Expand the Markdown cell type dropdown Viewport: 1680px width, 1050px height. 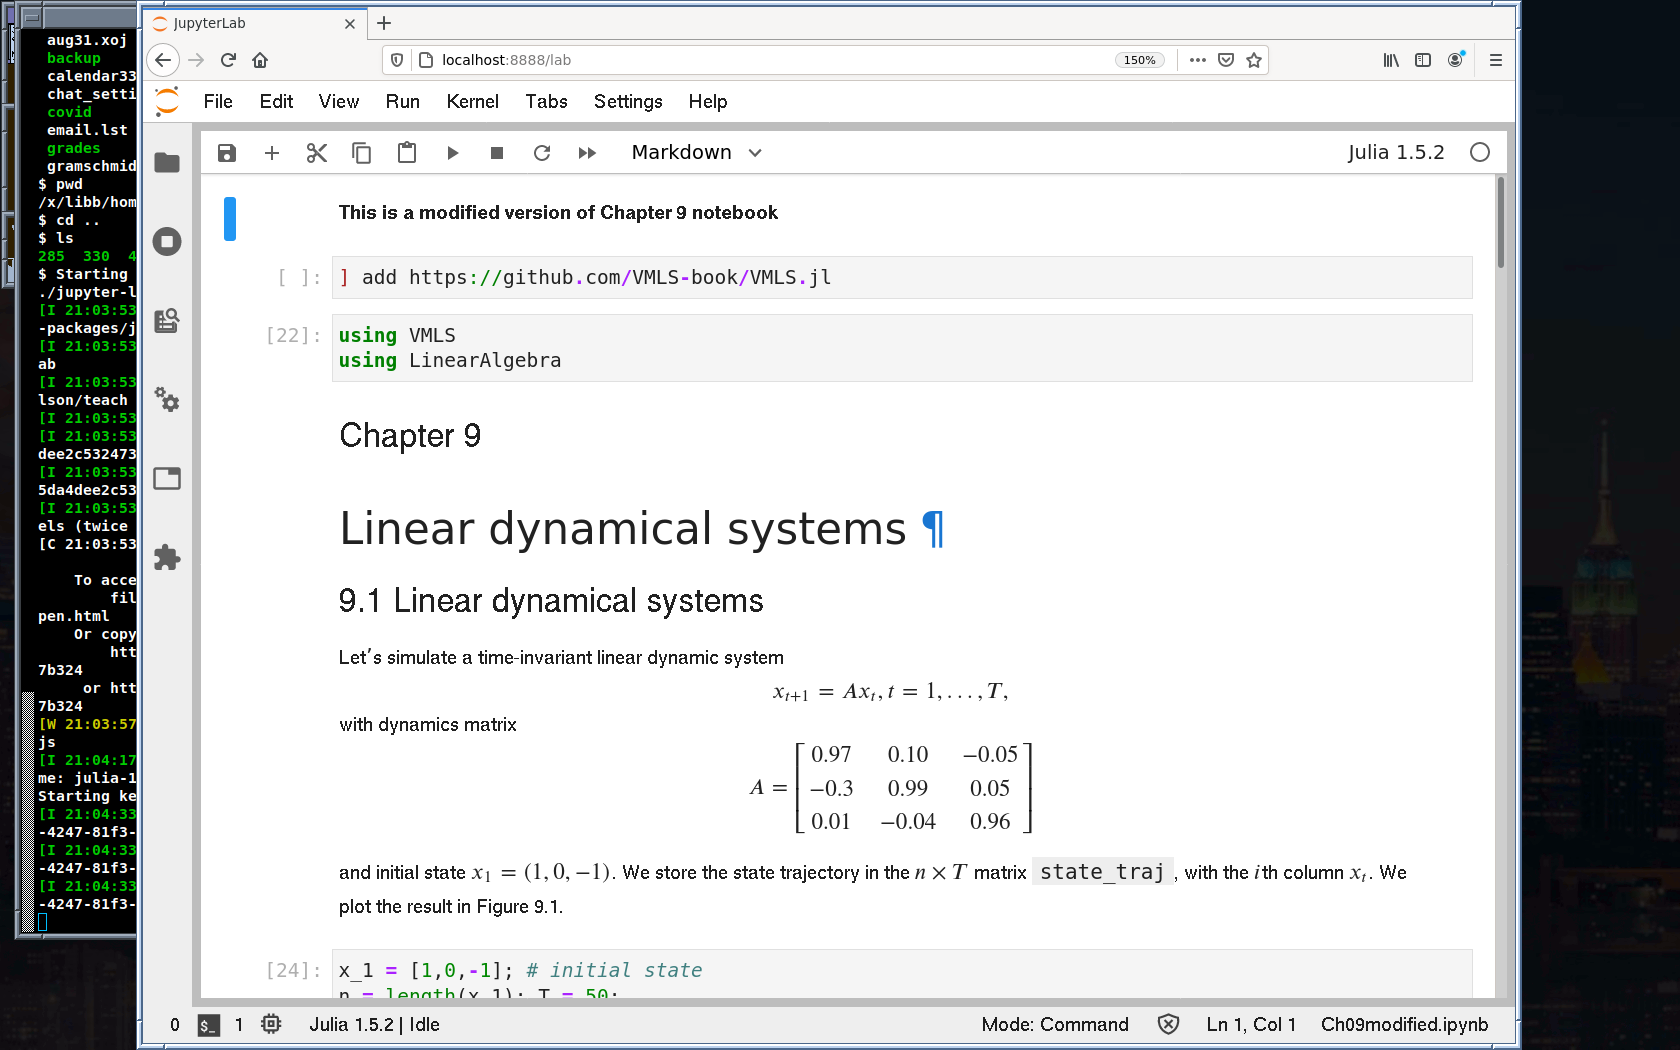click(696, 153)
